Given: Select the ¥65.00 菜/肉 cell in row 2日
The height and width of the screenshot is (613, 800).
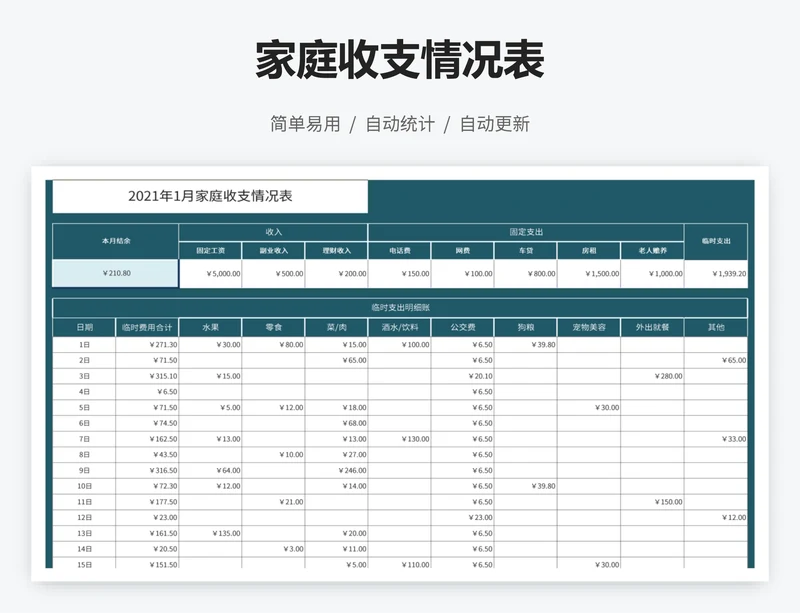Looking at the screenshot, I should (337, 360).
